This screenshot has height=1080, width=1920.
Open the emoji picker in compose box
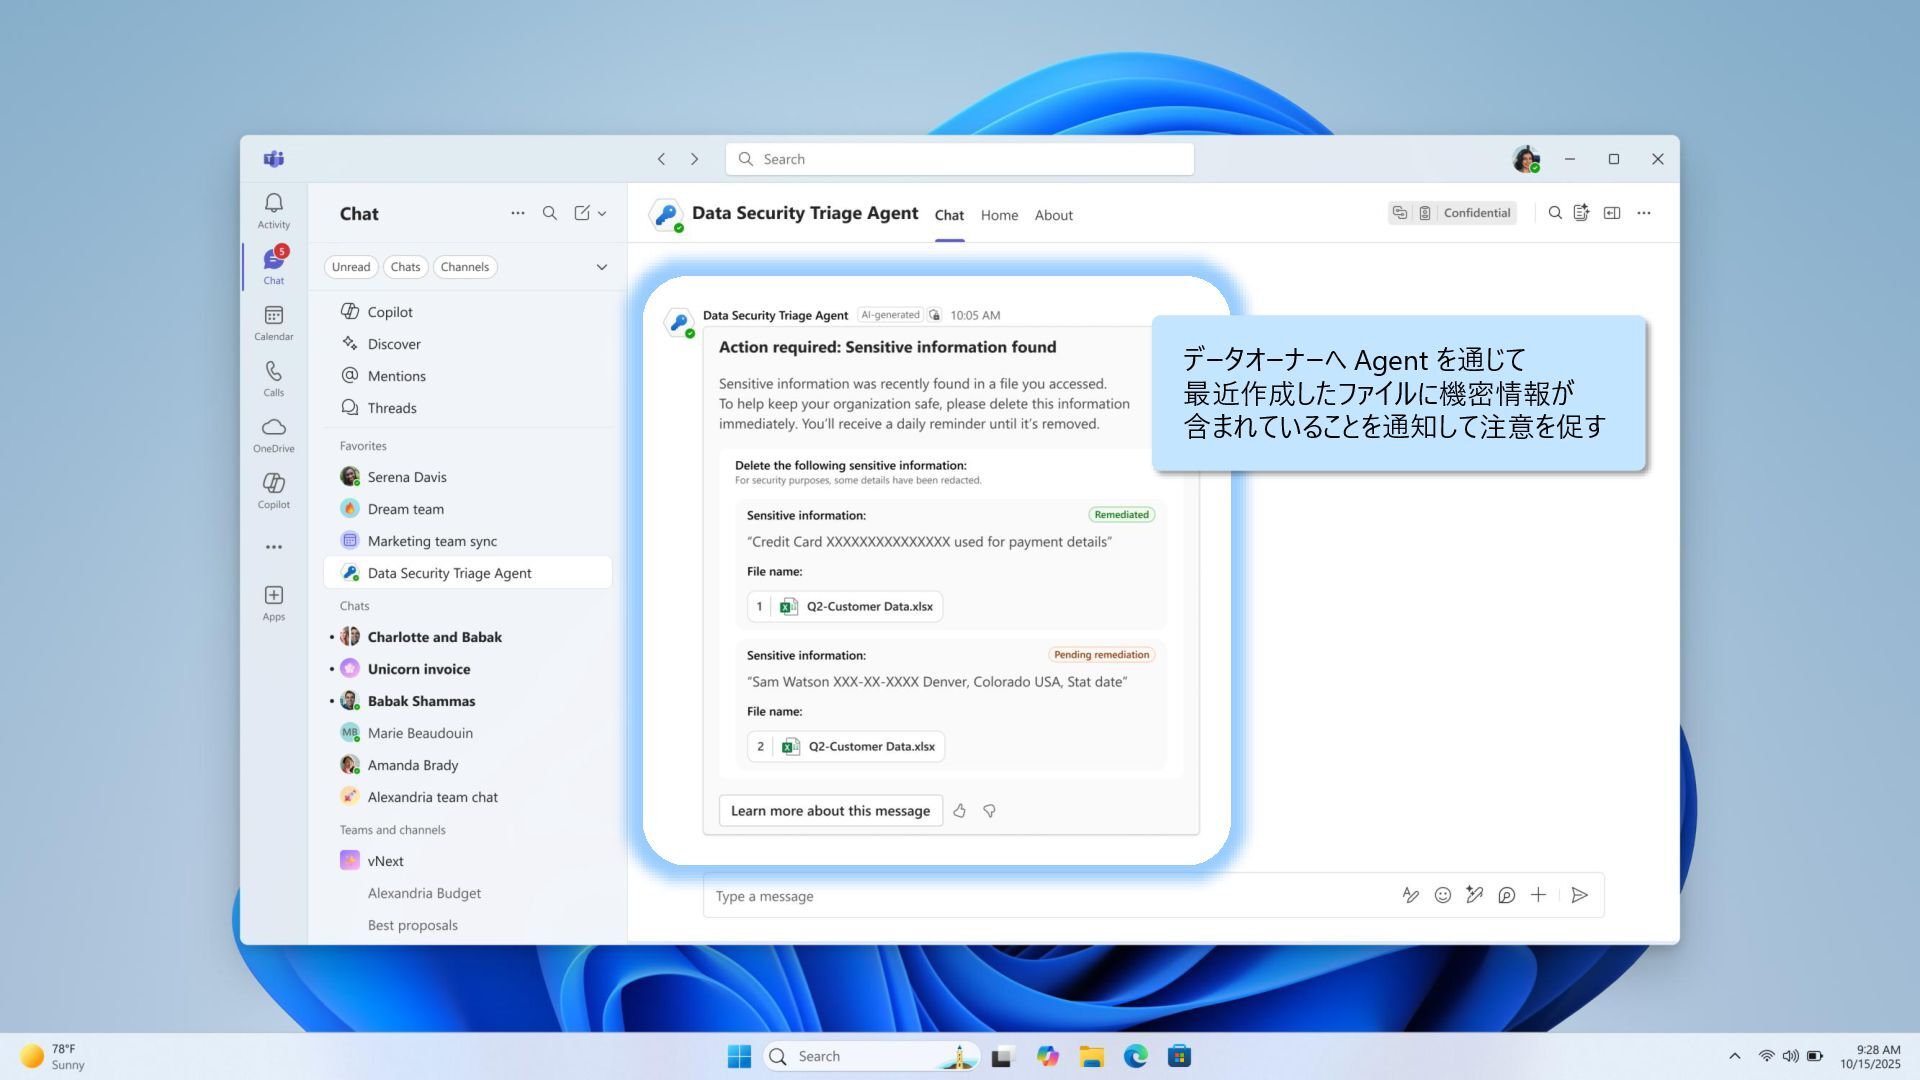(x=1442, y=895)
